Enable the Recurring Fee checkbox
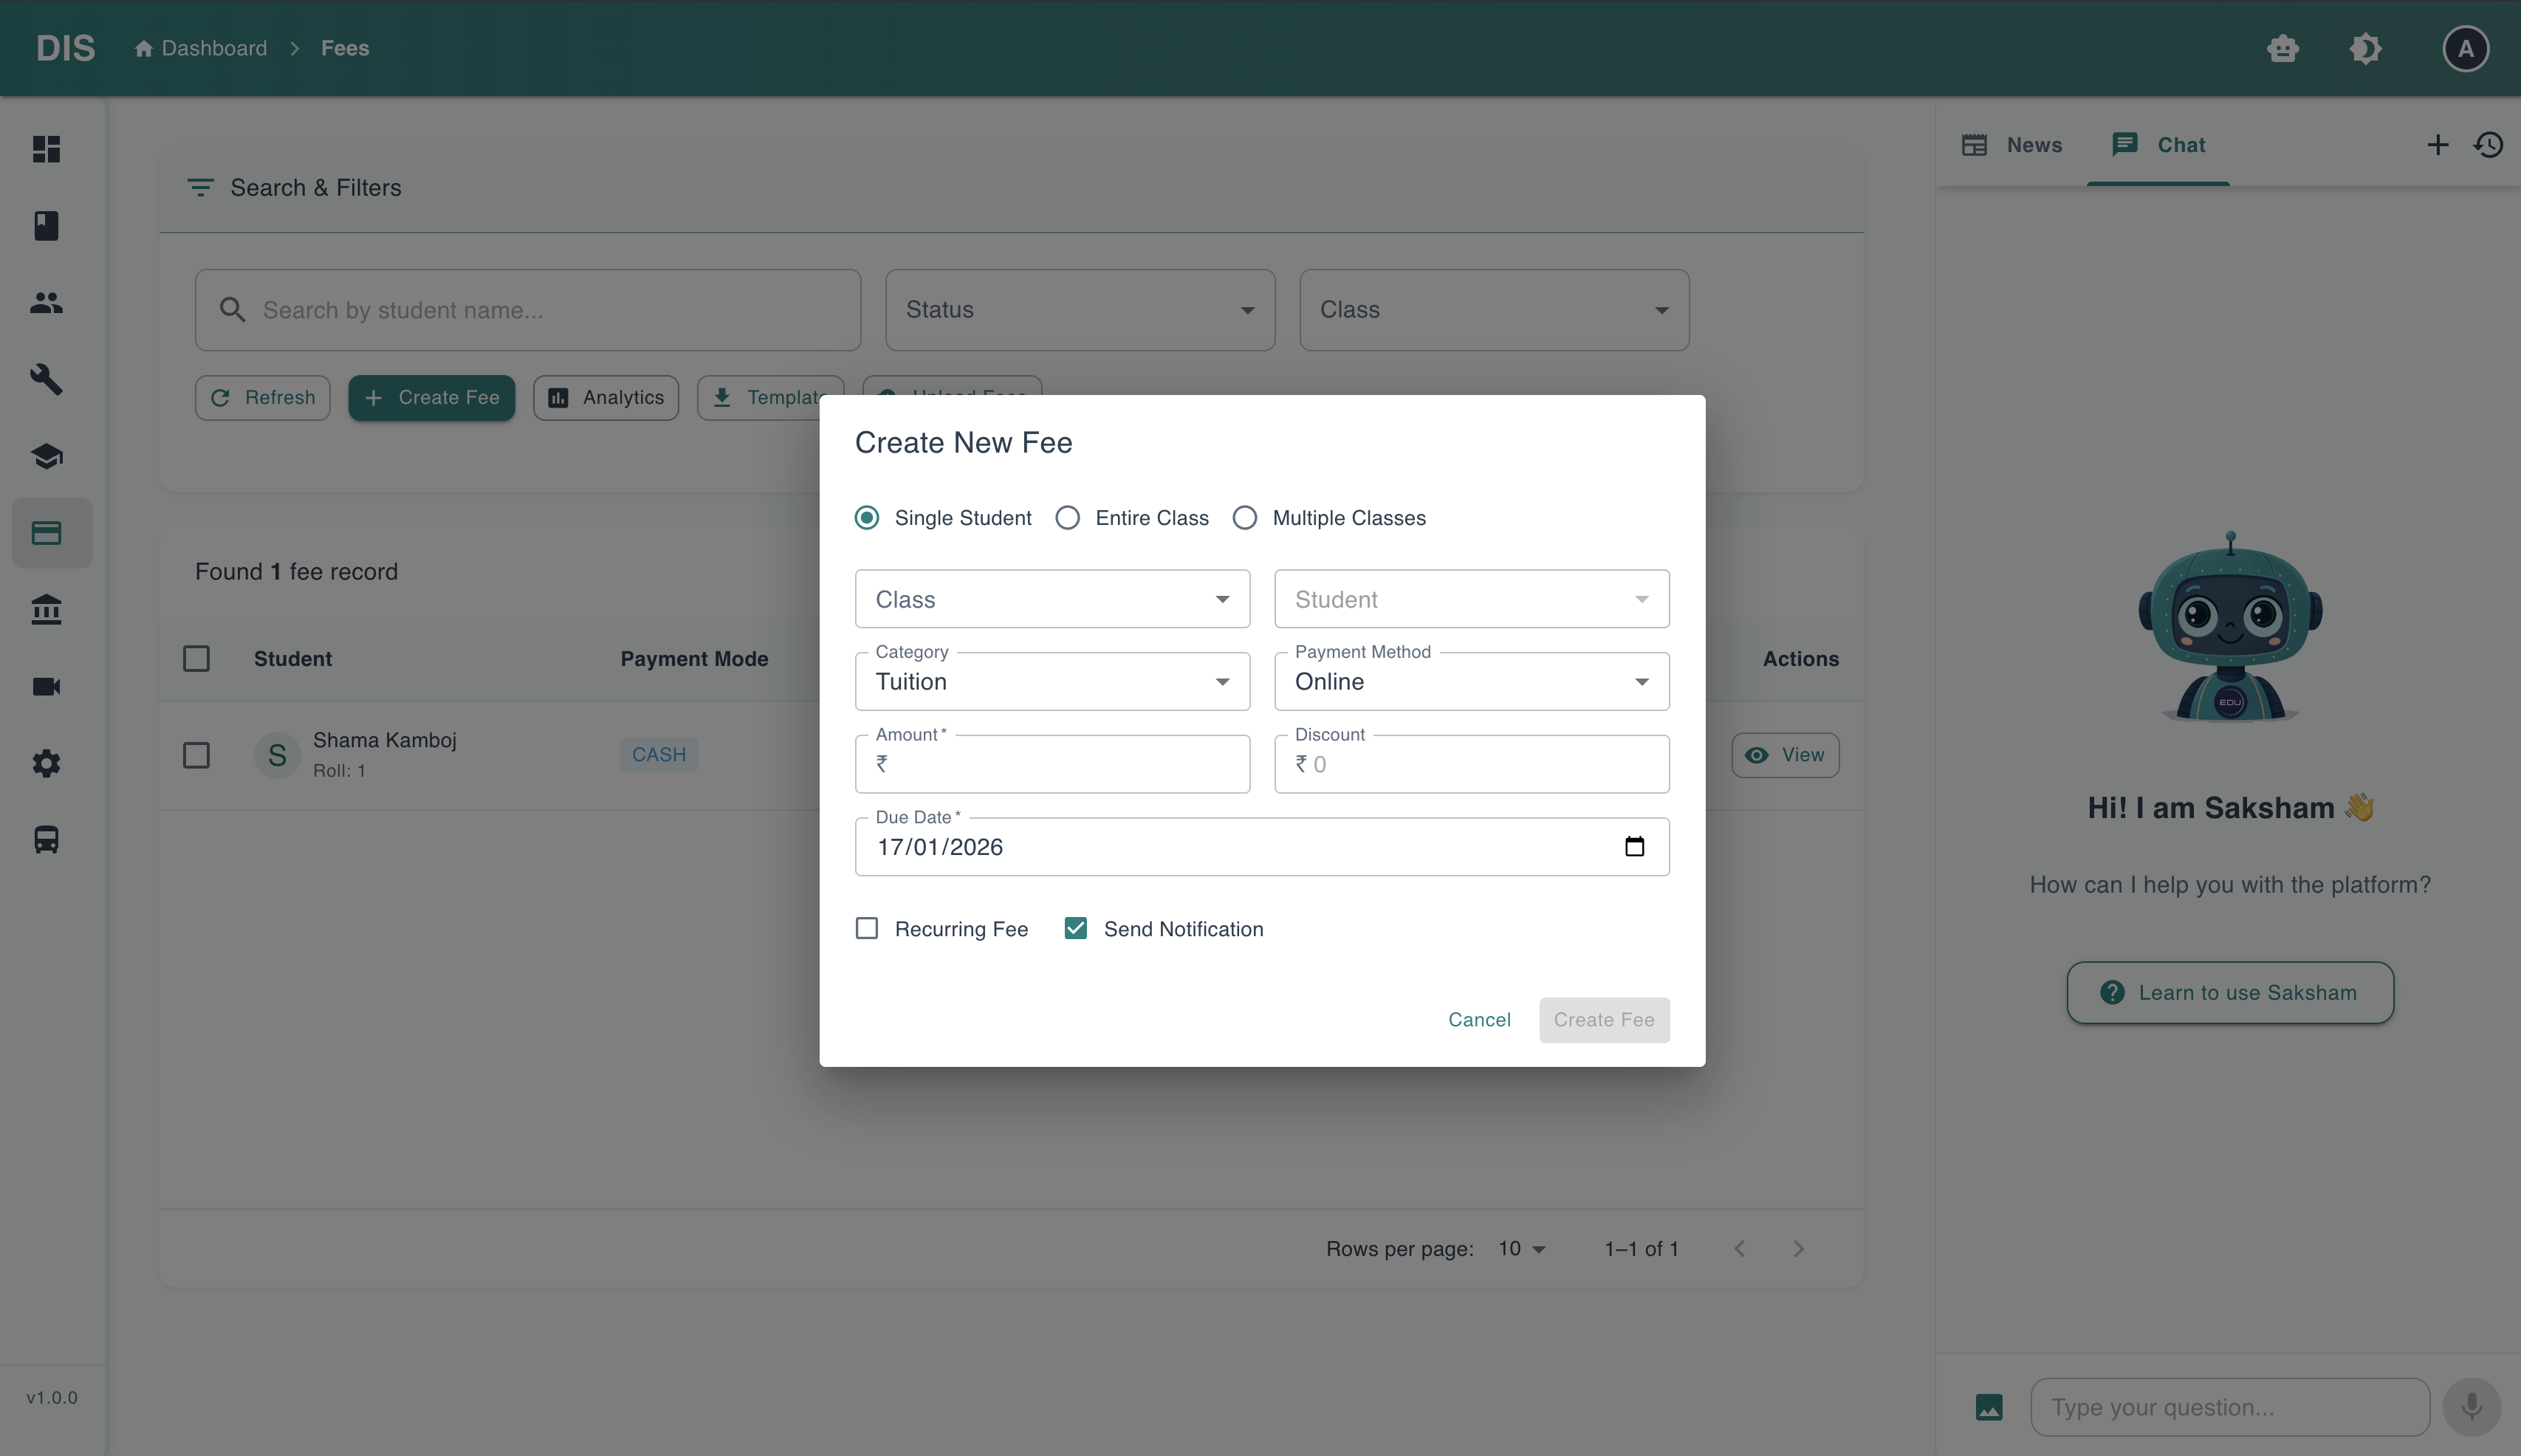 point(867,929)
